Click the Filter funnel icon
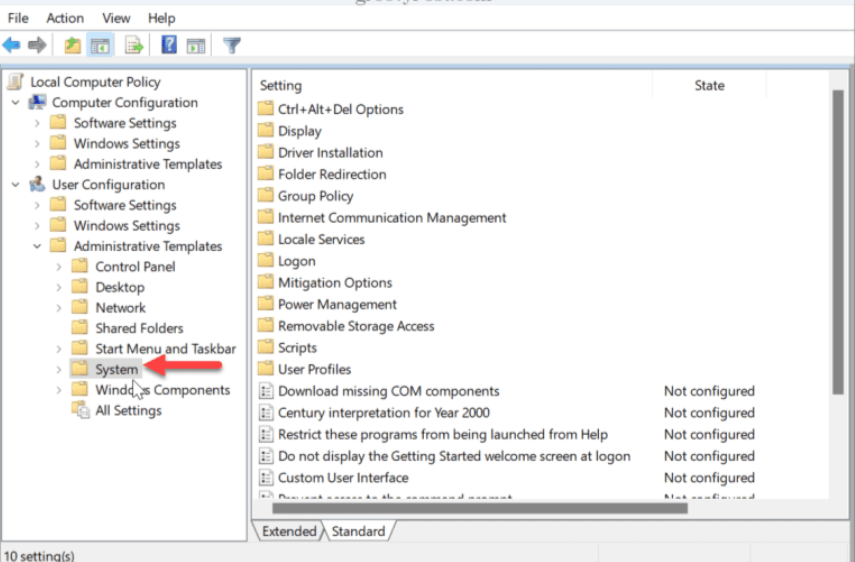 click(232, 45)
